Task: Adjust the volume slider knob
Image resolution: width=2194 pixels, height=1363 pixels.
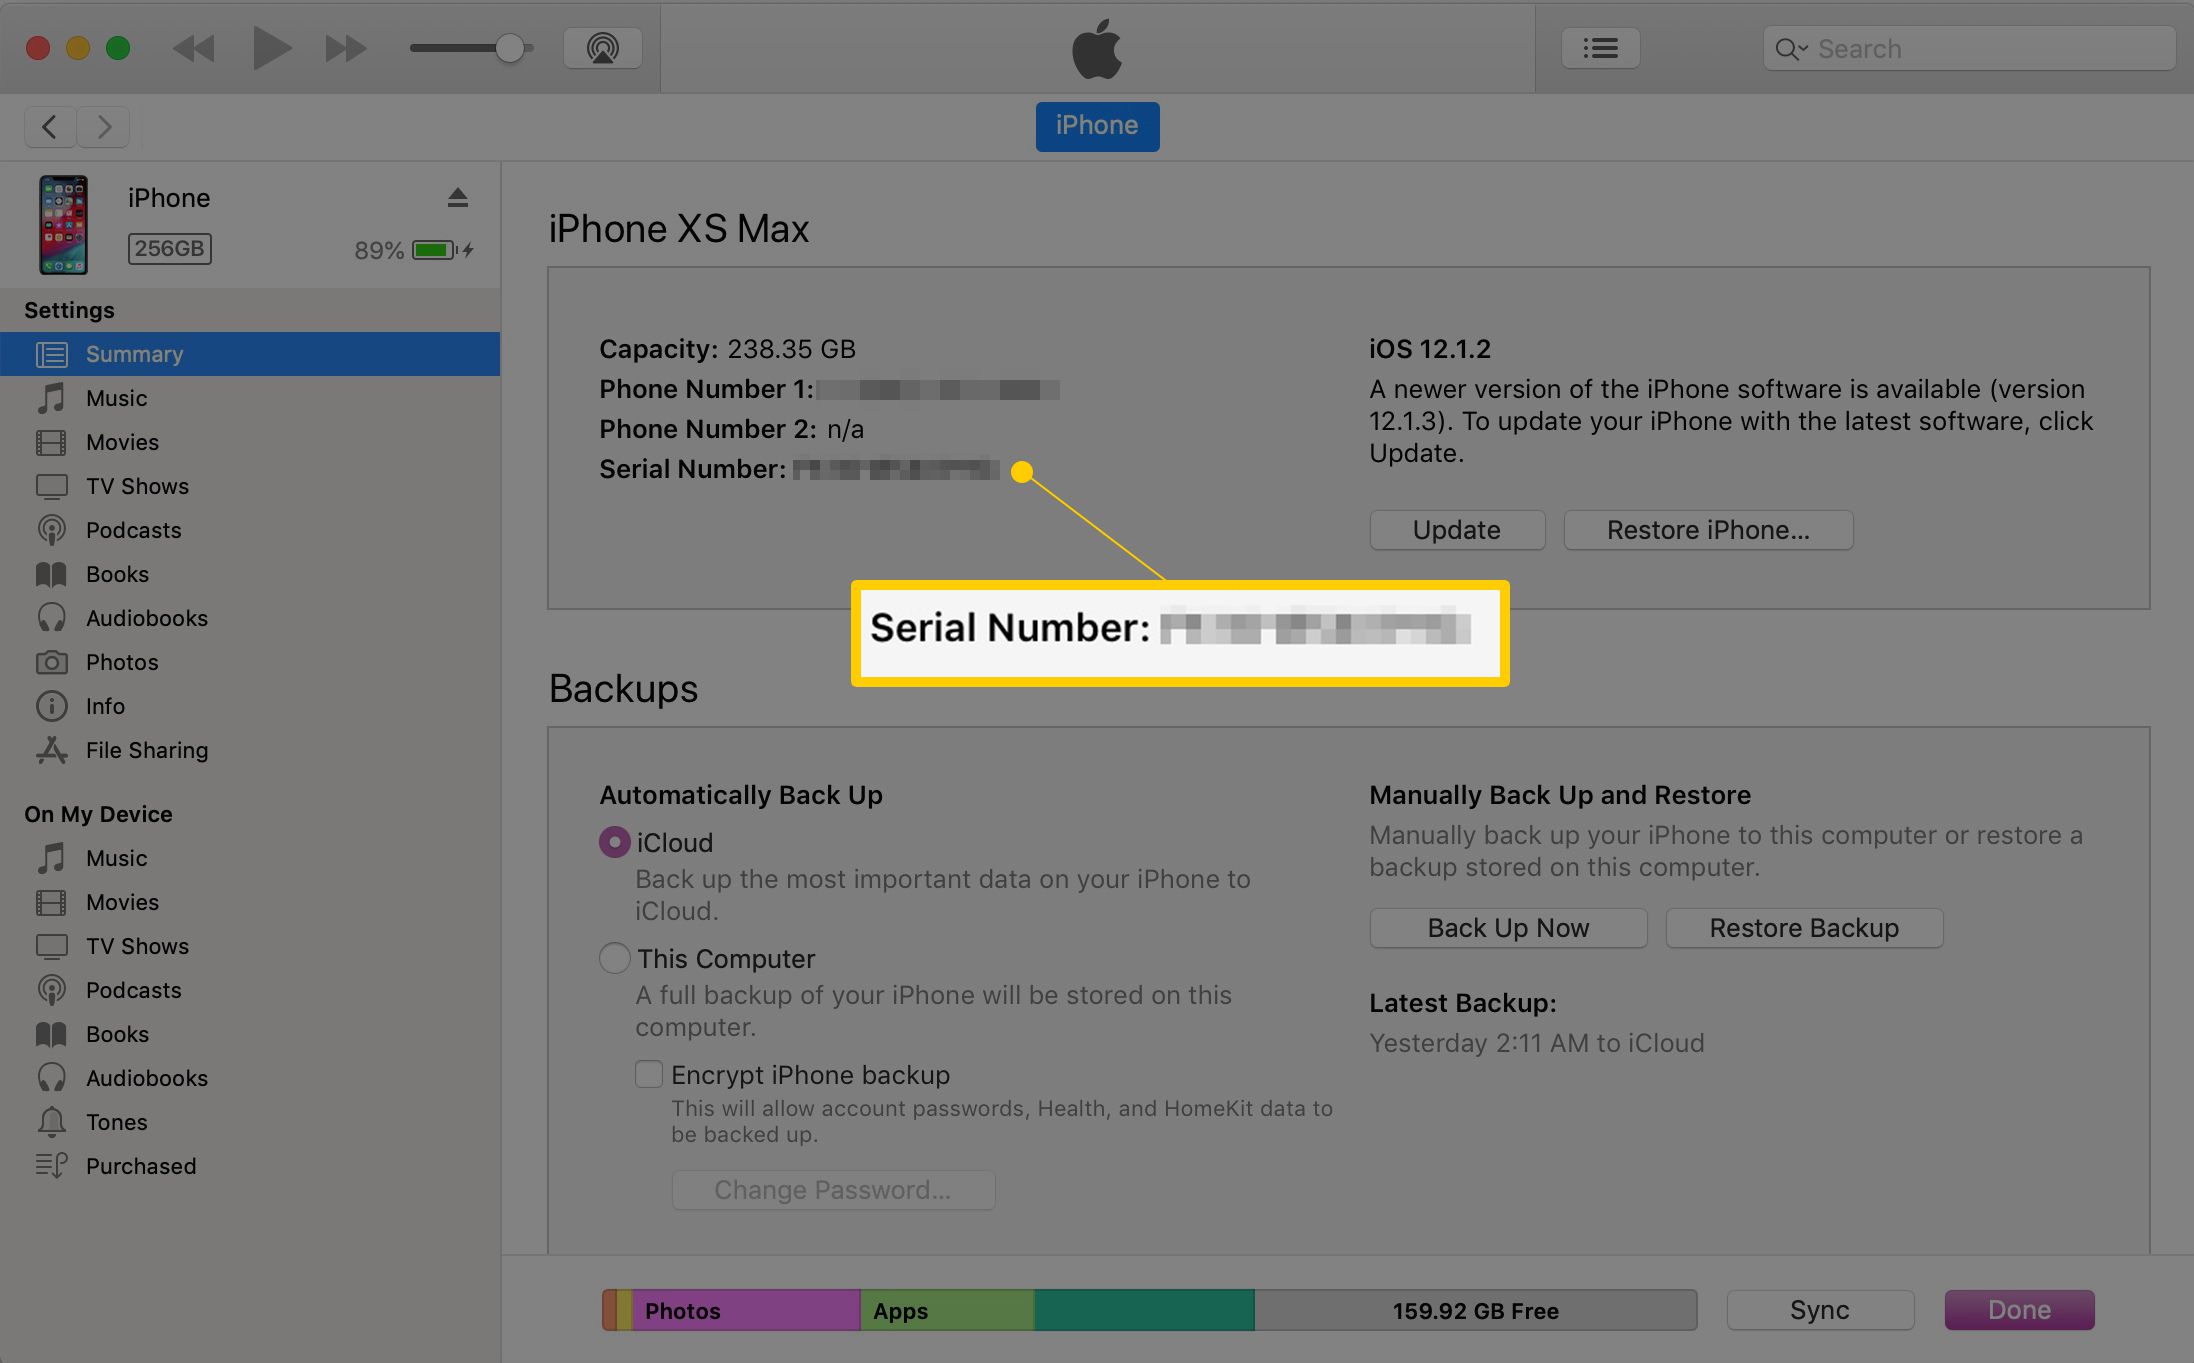Action: click(510, 48)
